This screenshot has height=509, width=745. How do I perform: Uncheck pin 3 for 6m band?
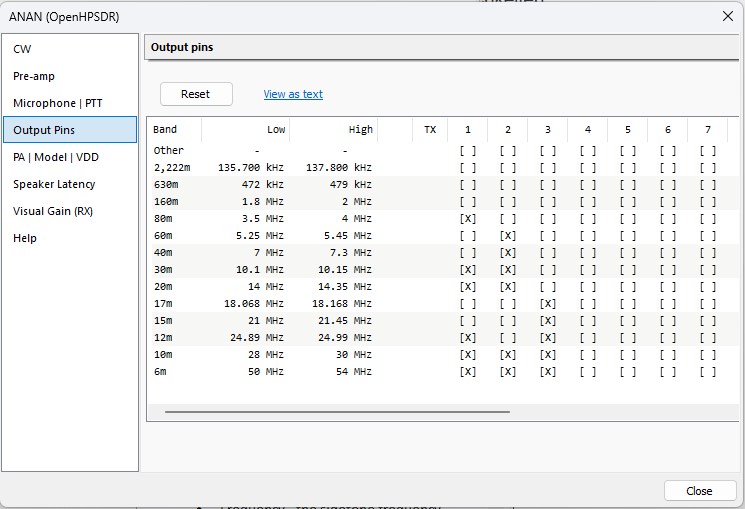[x=548, y=372]
